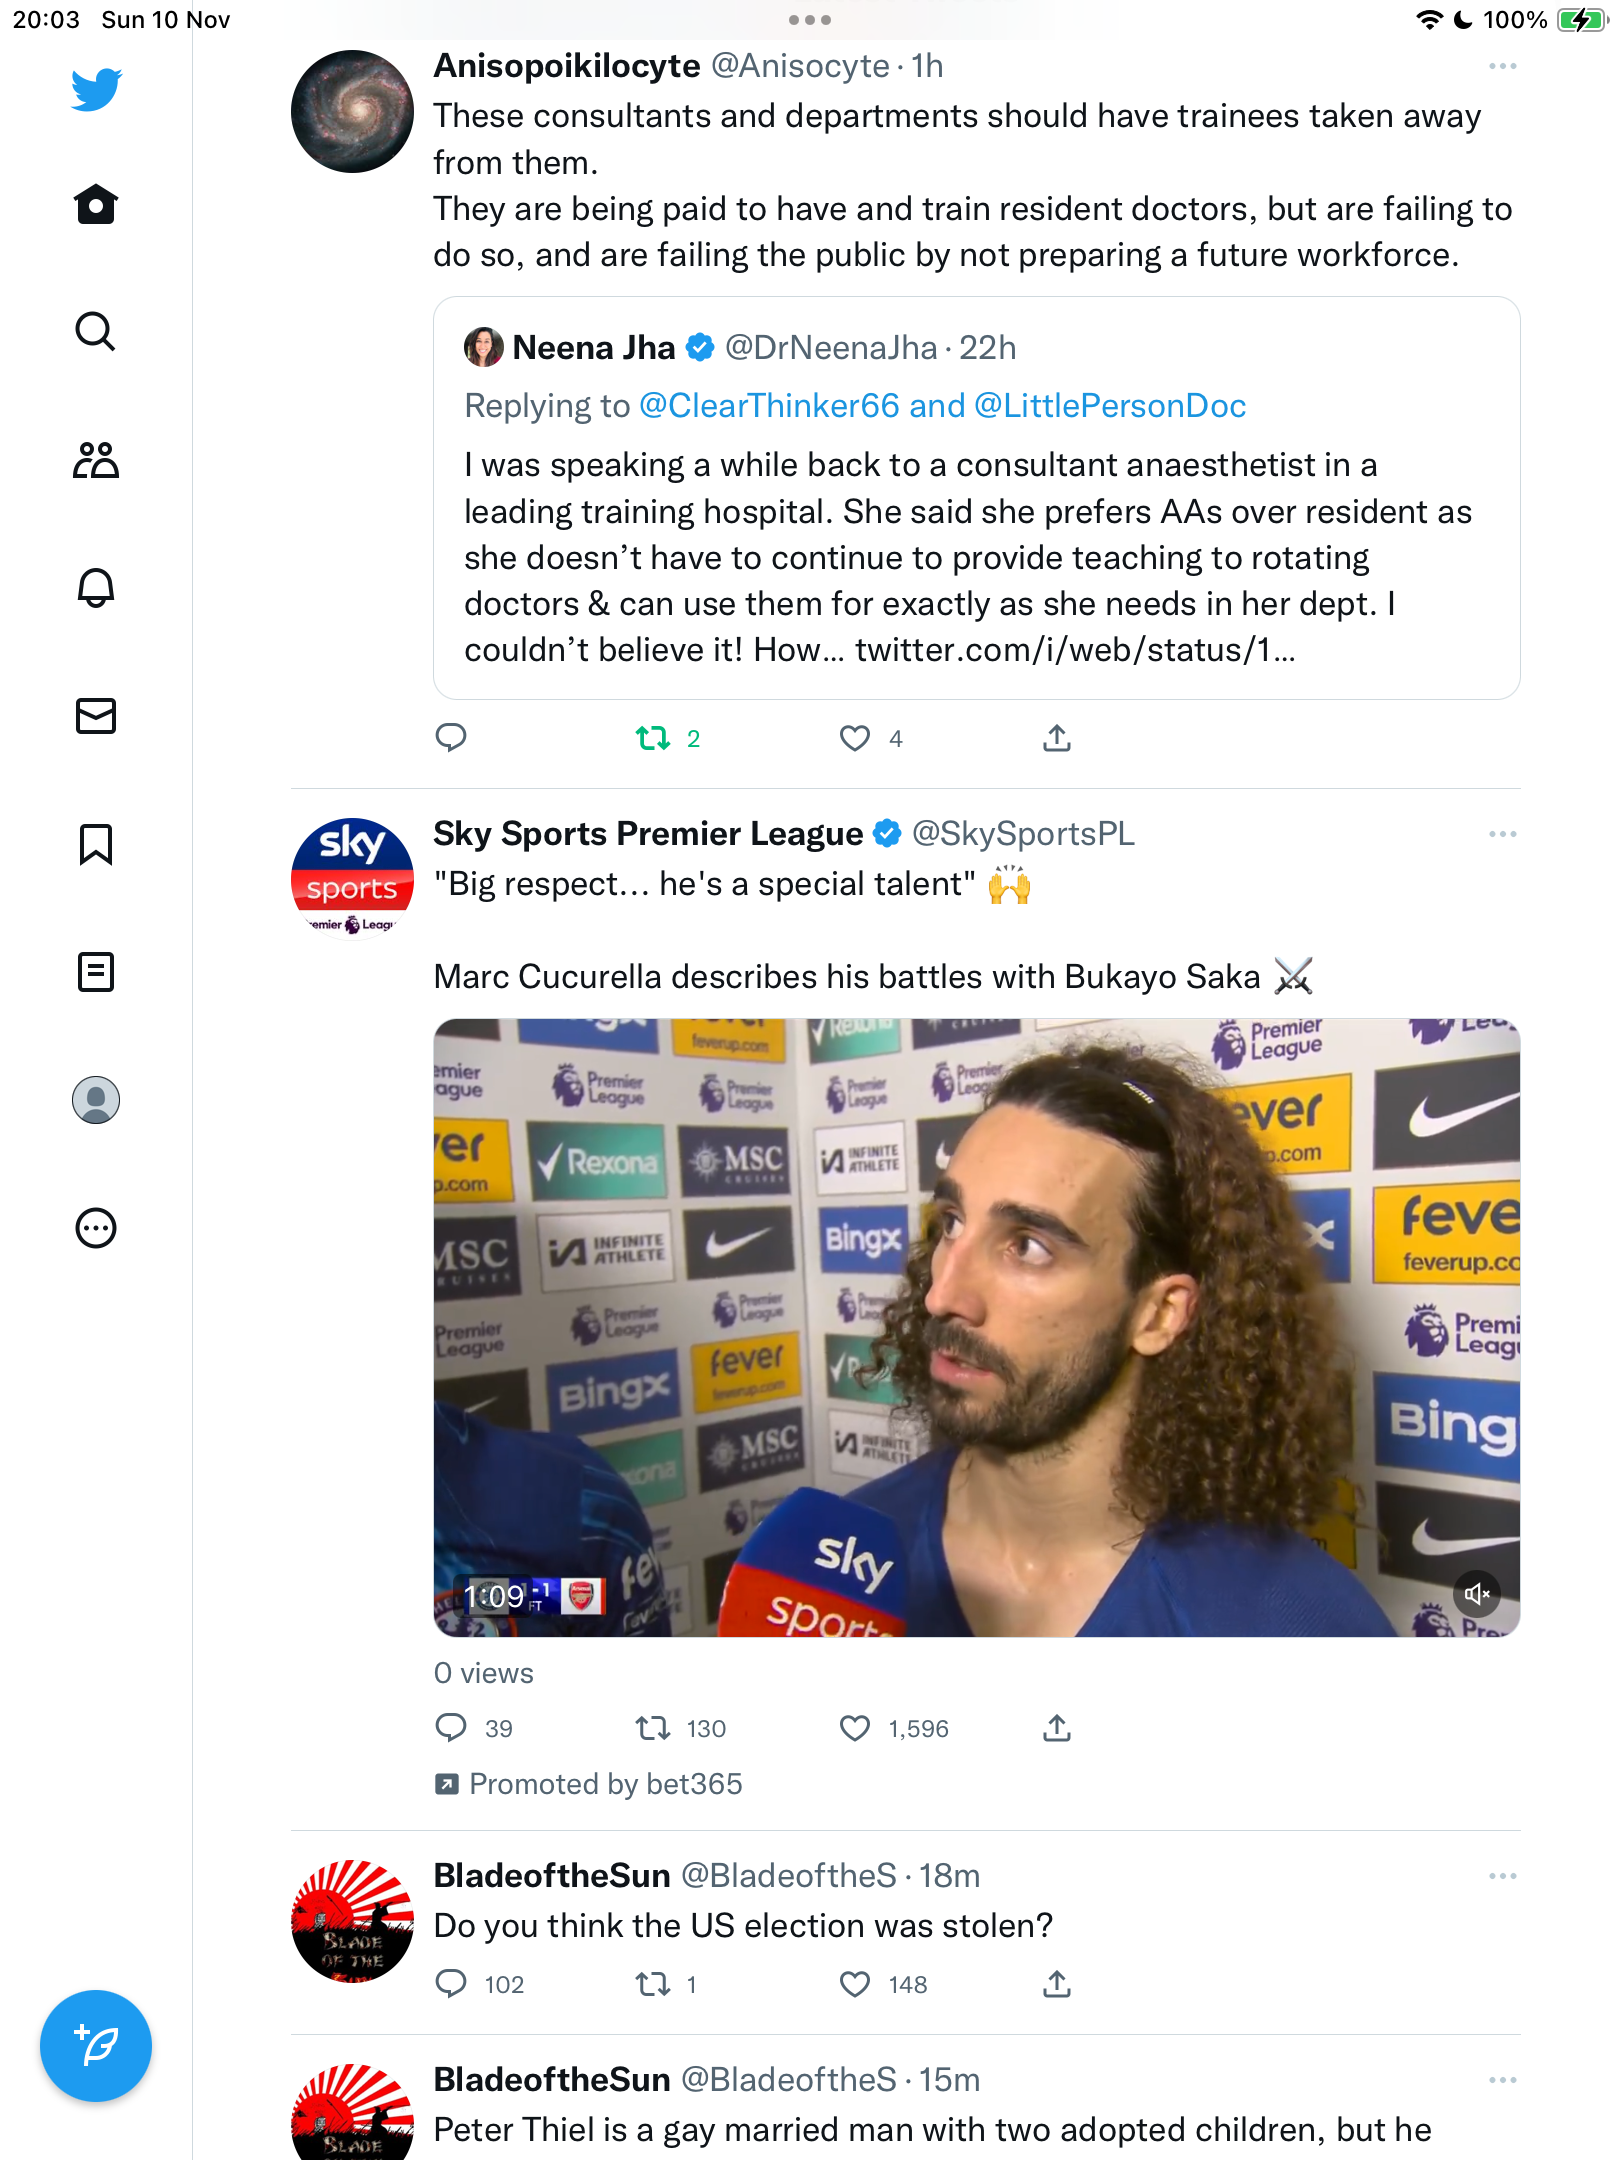Unmute the Sky Sports video
The image size is (1620, 2160).
1477,1594
